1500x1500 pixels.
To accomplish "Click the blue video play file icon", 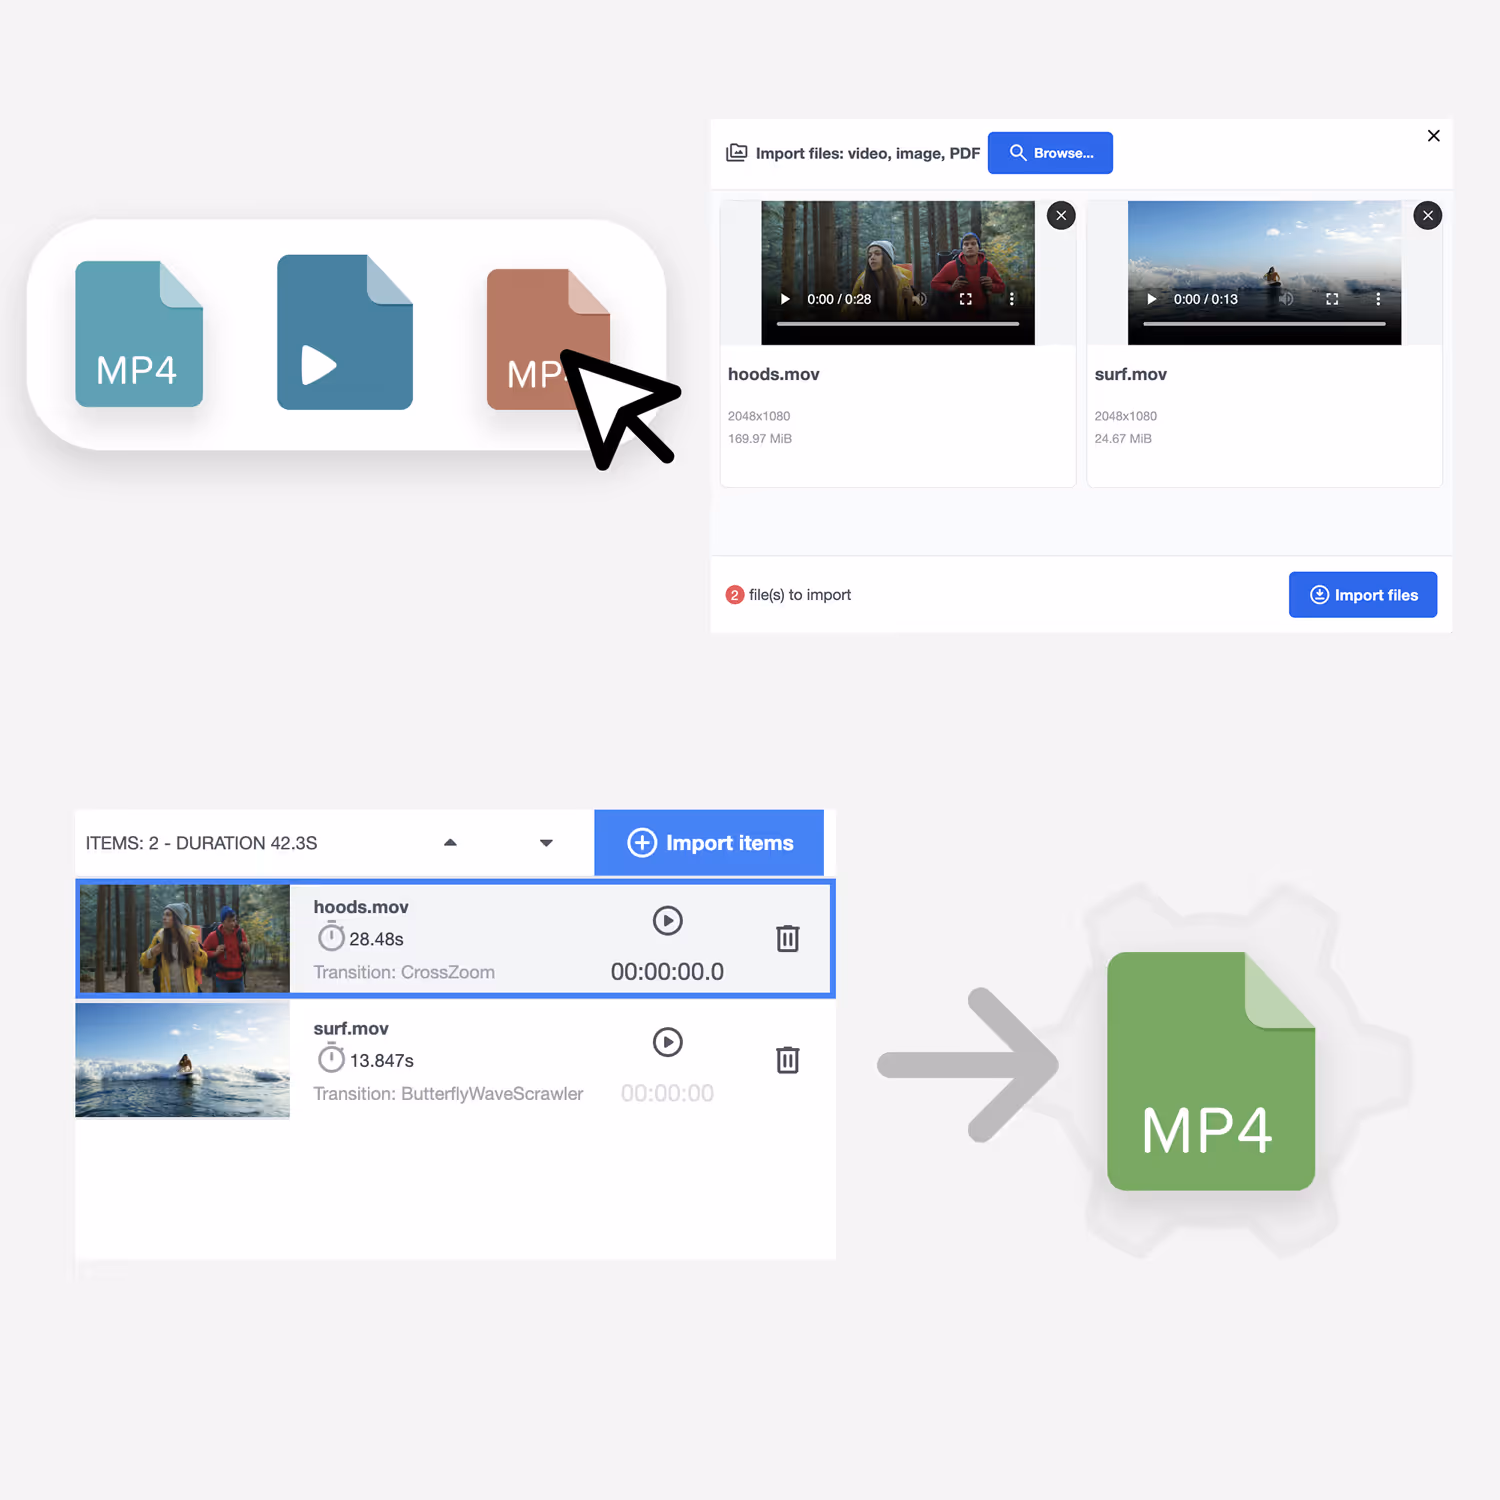I will pos(345,332).
